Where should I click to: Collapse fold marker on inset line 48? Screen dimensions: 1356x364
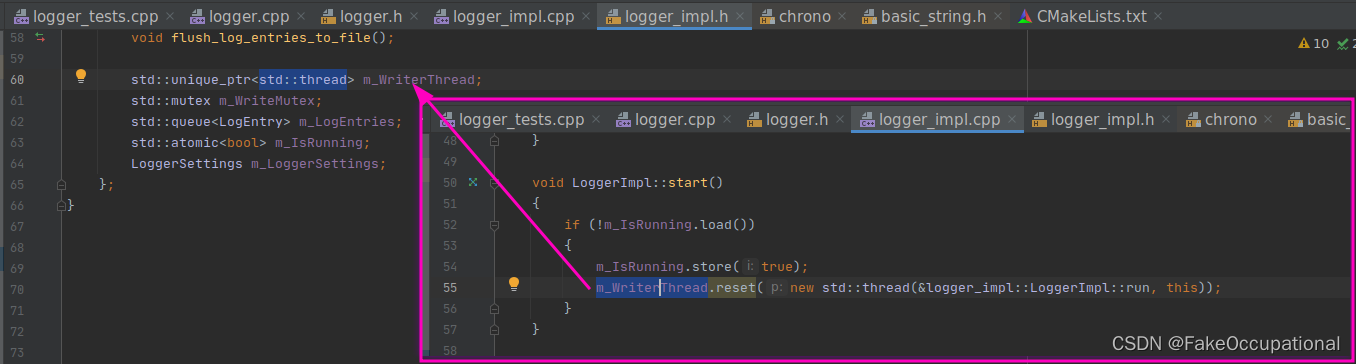[494, 141]
